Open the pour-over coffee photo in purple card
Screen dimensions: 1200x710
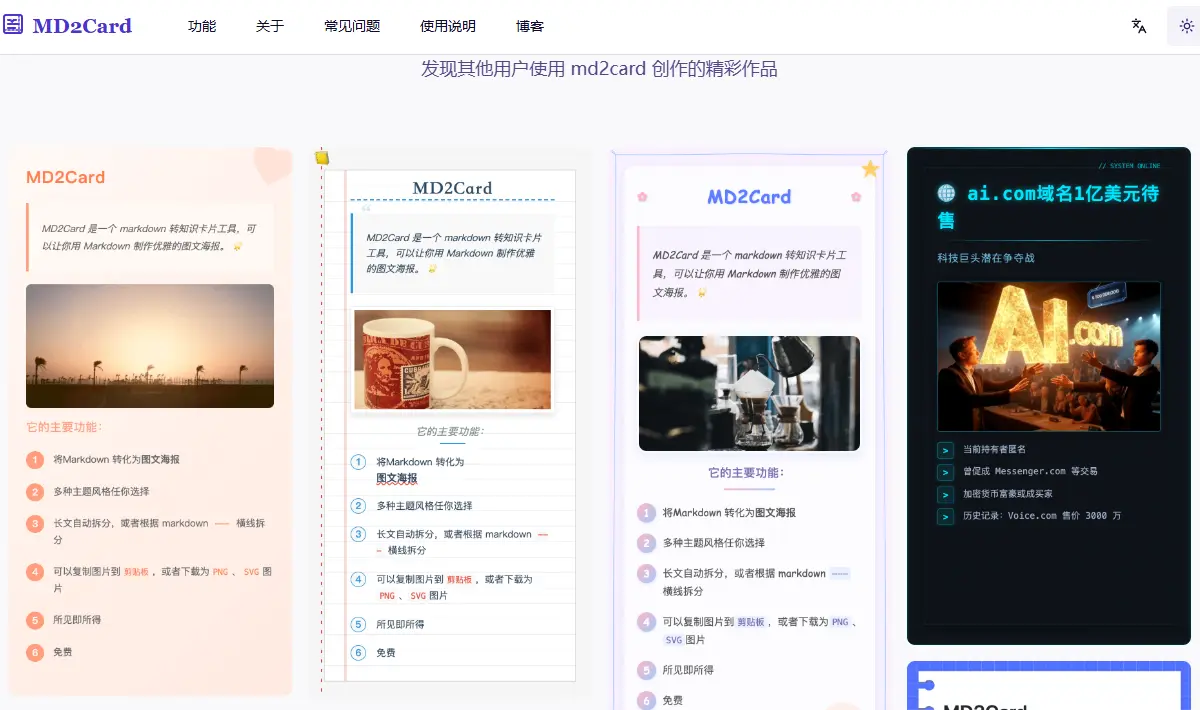[x=749, y=393]
